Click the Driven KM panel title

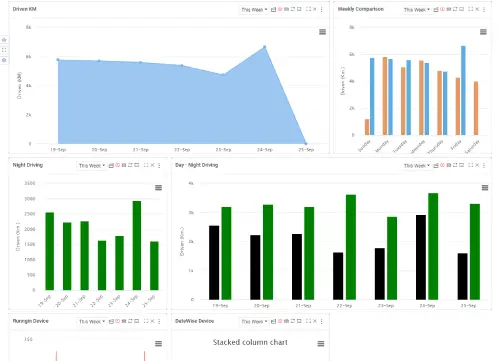(25, 9)
